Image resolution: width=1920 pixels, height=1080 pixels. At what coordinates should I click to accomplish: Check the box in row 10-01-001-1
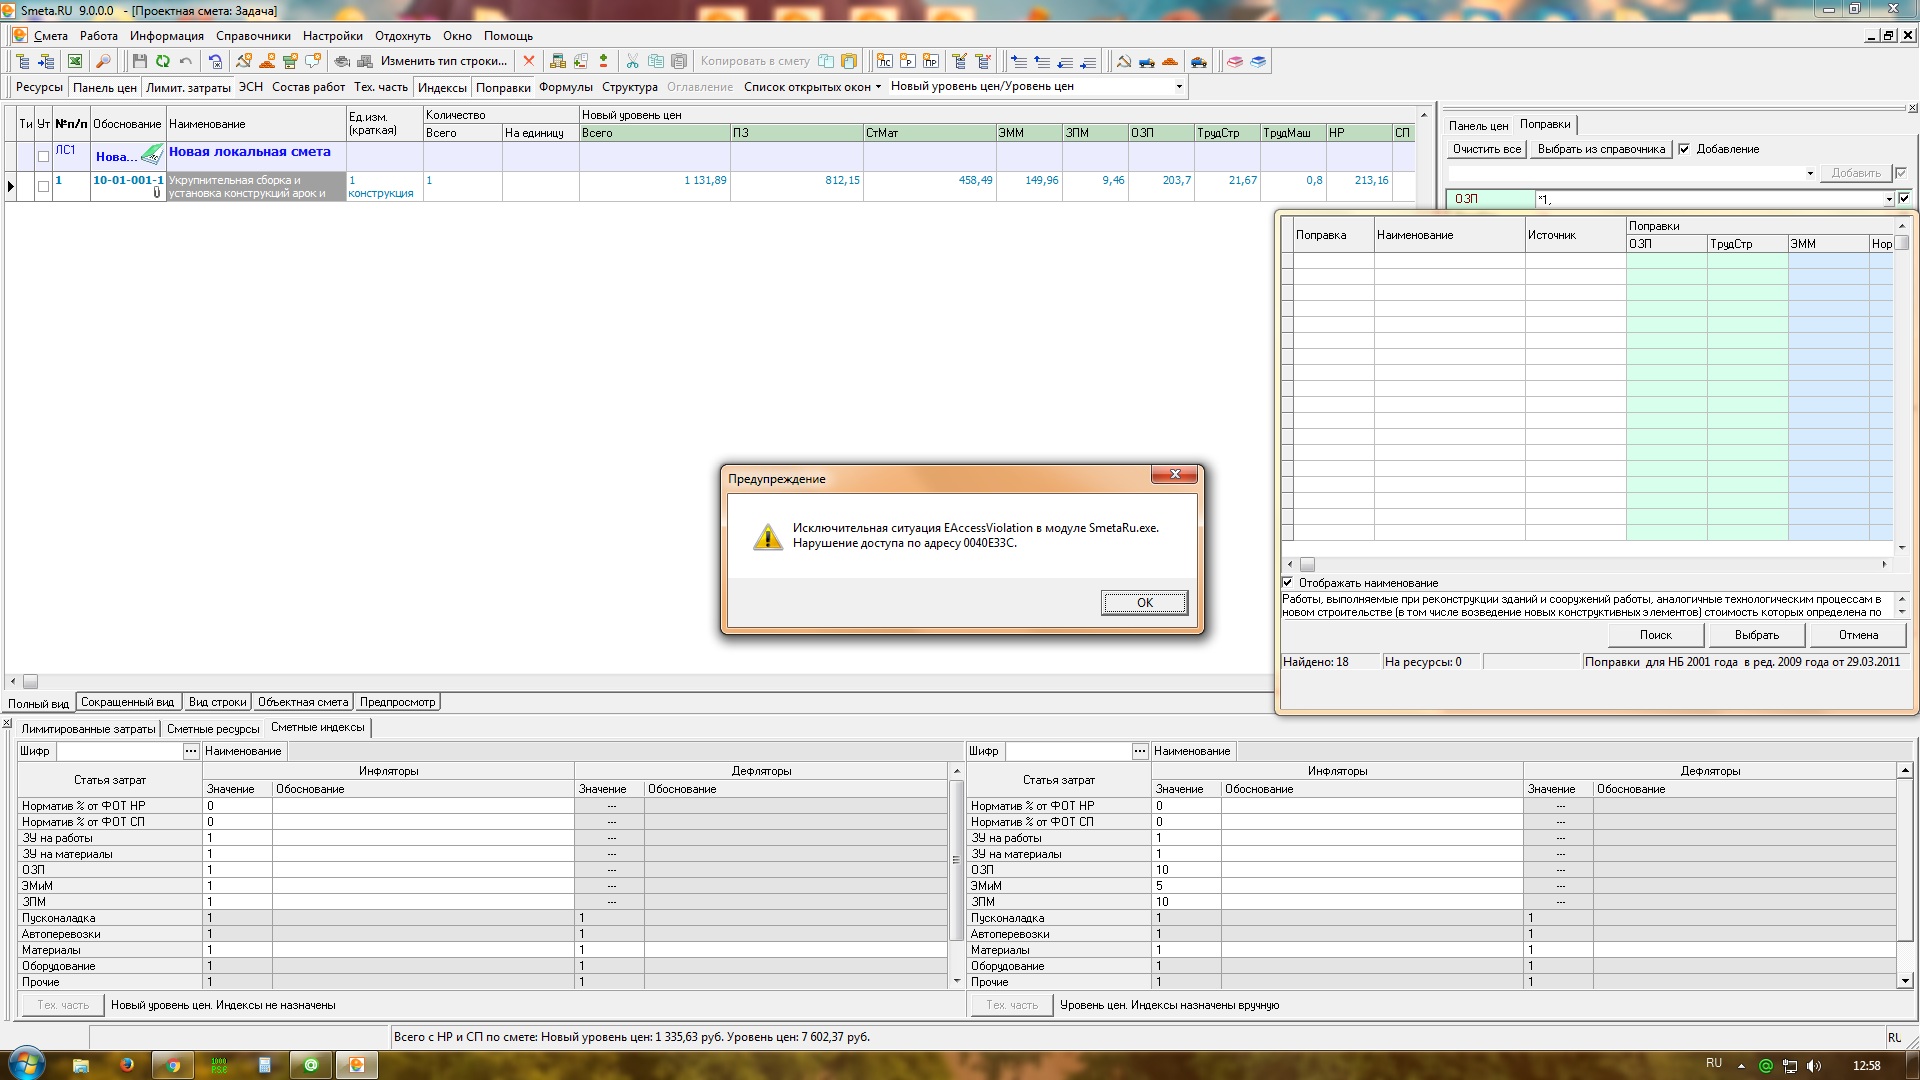click(43, 186)
